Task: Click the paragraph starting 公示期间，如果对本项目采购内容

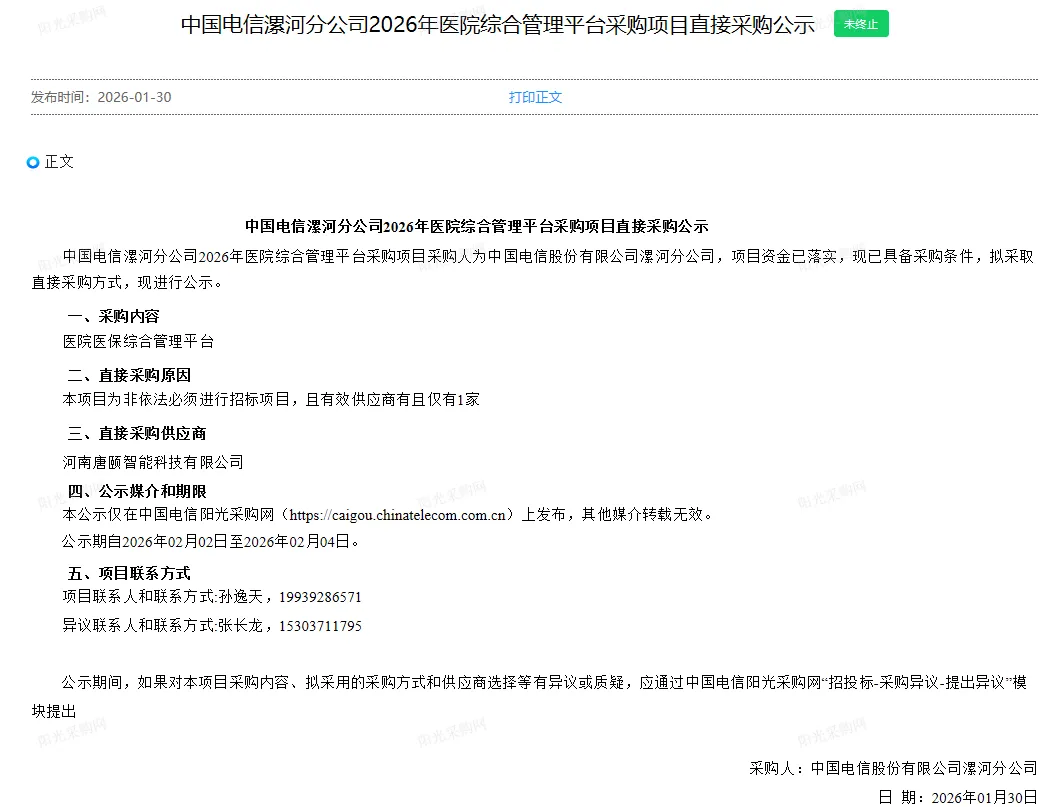Action: pos(529,697)
